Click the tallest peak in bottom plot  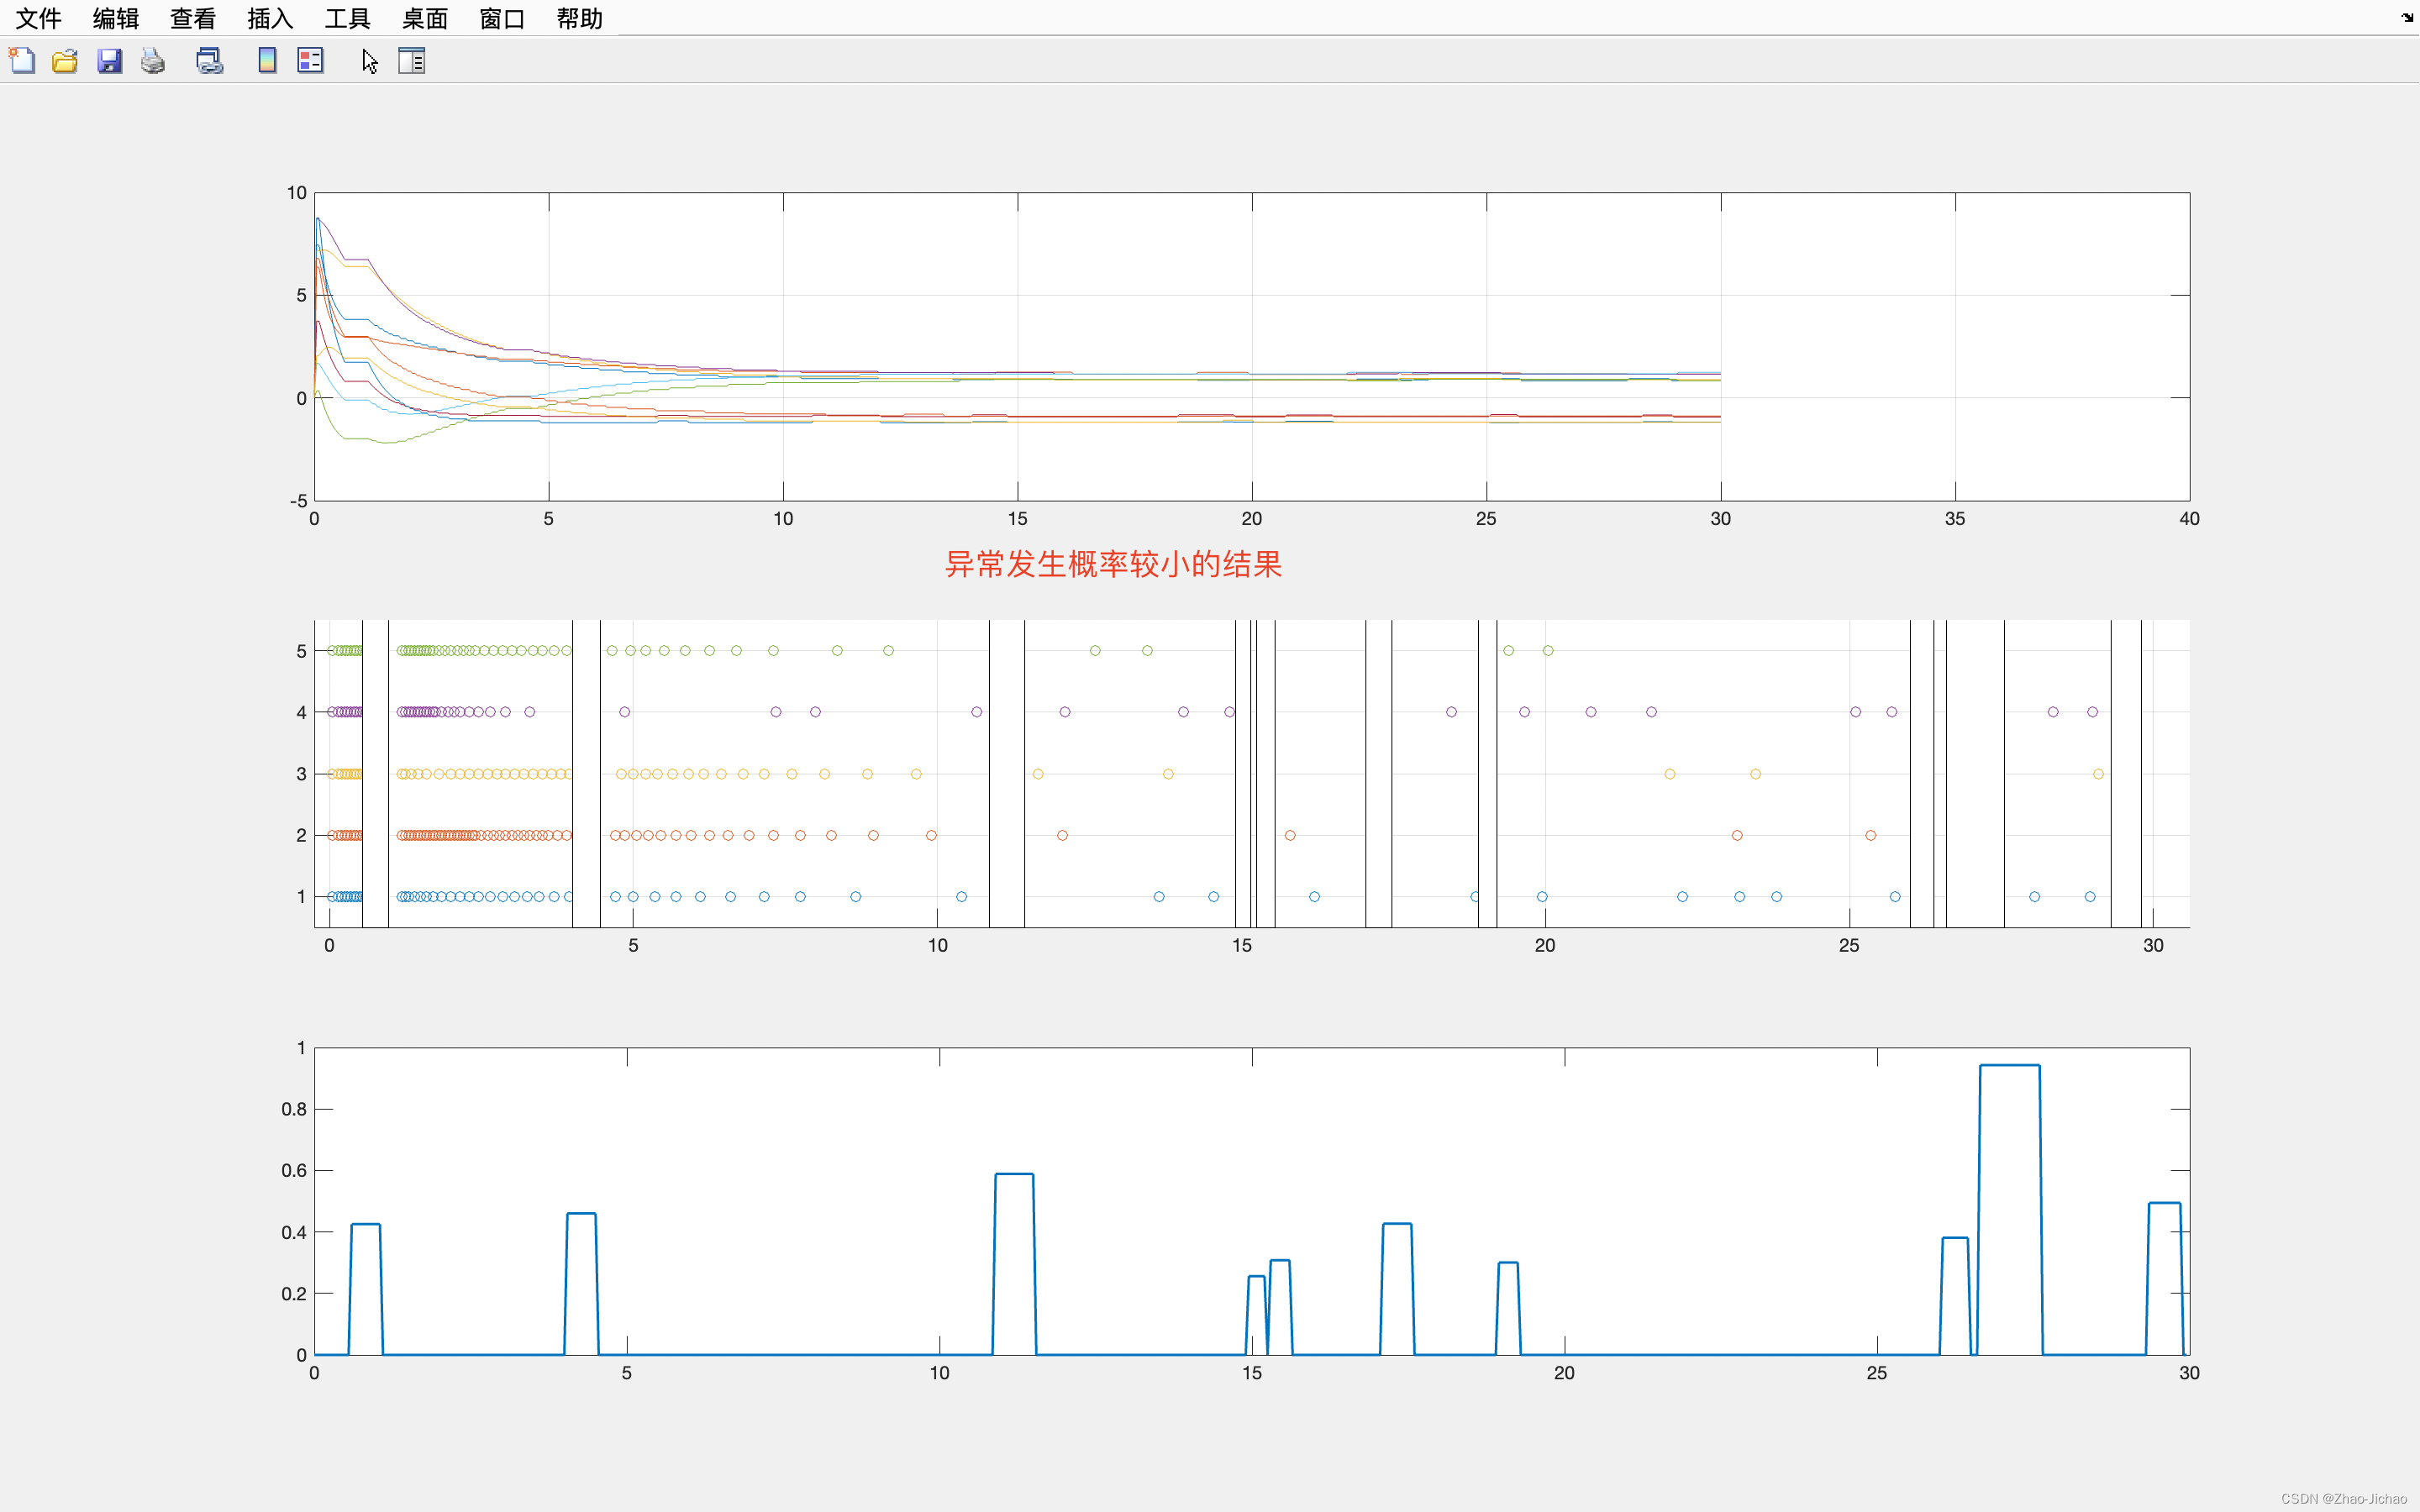(x=2009, y=1067)
